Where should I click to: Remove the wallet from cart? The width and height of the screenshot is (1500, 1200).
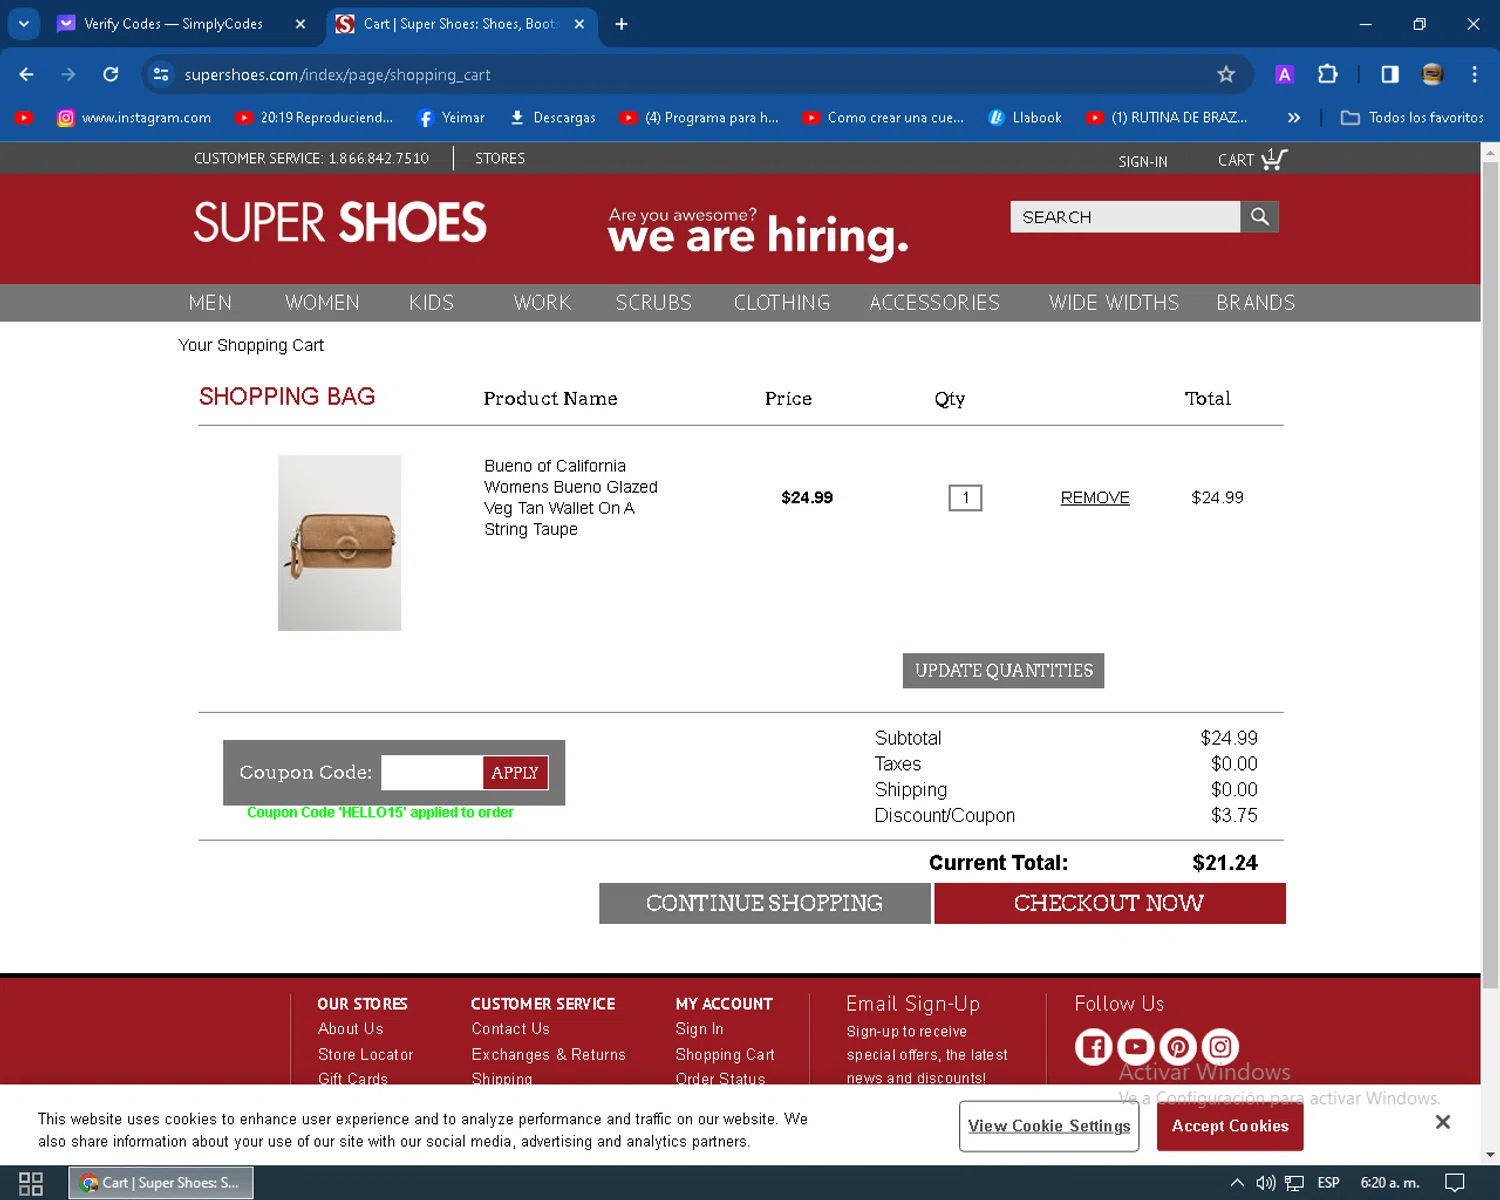pyautogui.click(x=1095, y=498)
